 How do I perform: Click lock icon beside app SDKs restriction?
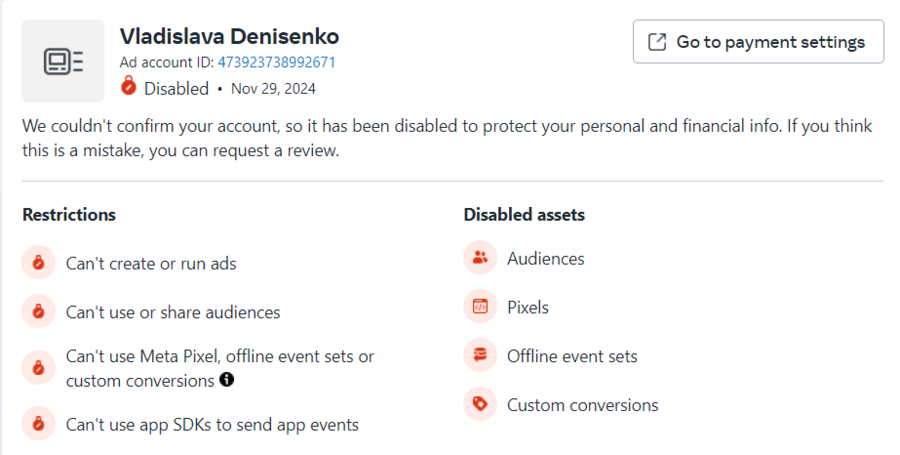pyautogui.click(x=38, y=424)
